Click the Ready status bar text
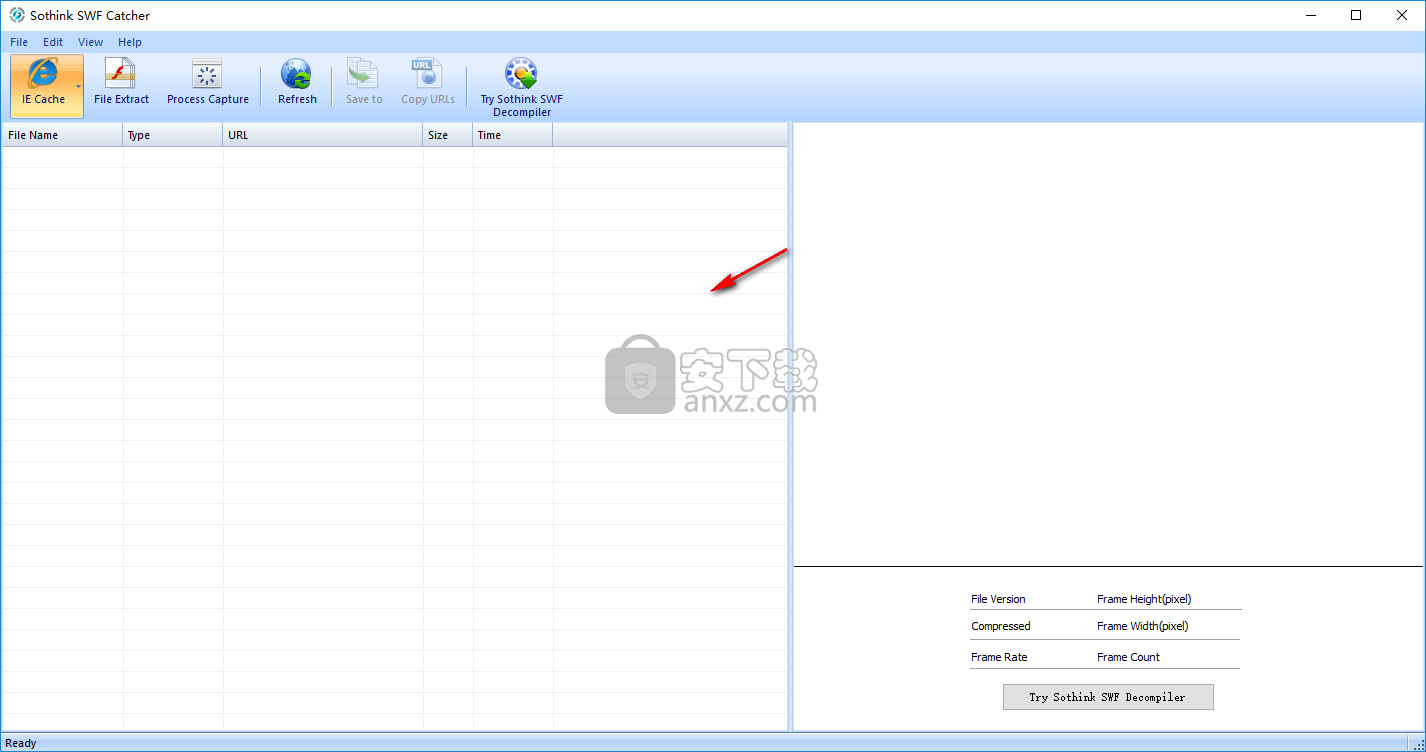Viewport: 1426px width, 752px height. [x=21, y=743]
